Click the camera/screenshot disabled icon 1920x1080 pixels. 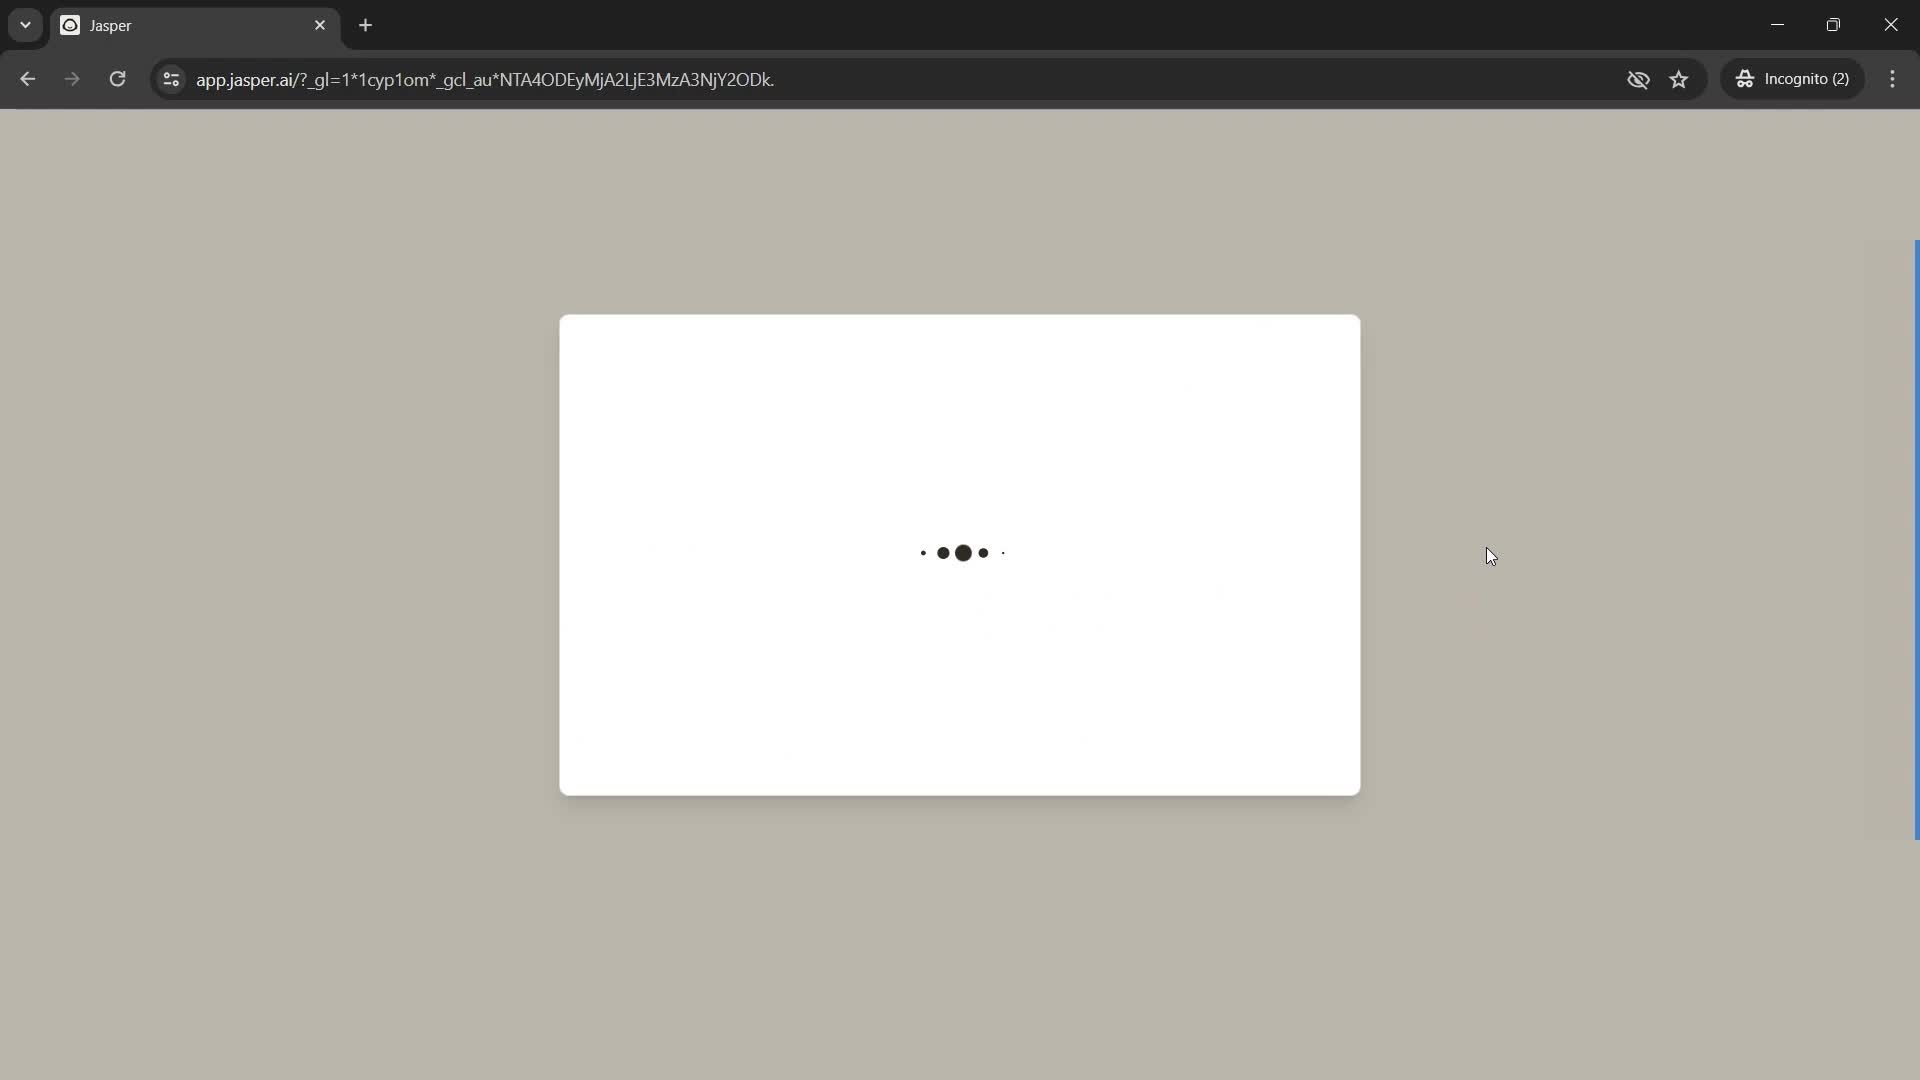point(1638,79)
